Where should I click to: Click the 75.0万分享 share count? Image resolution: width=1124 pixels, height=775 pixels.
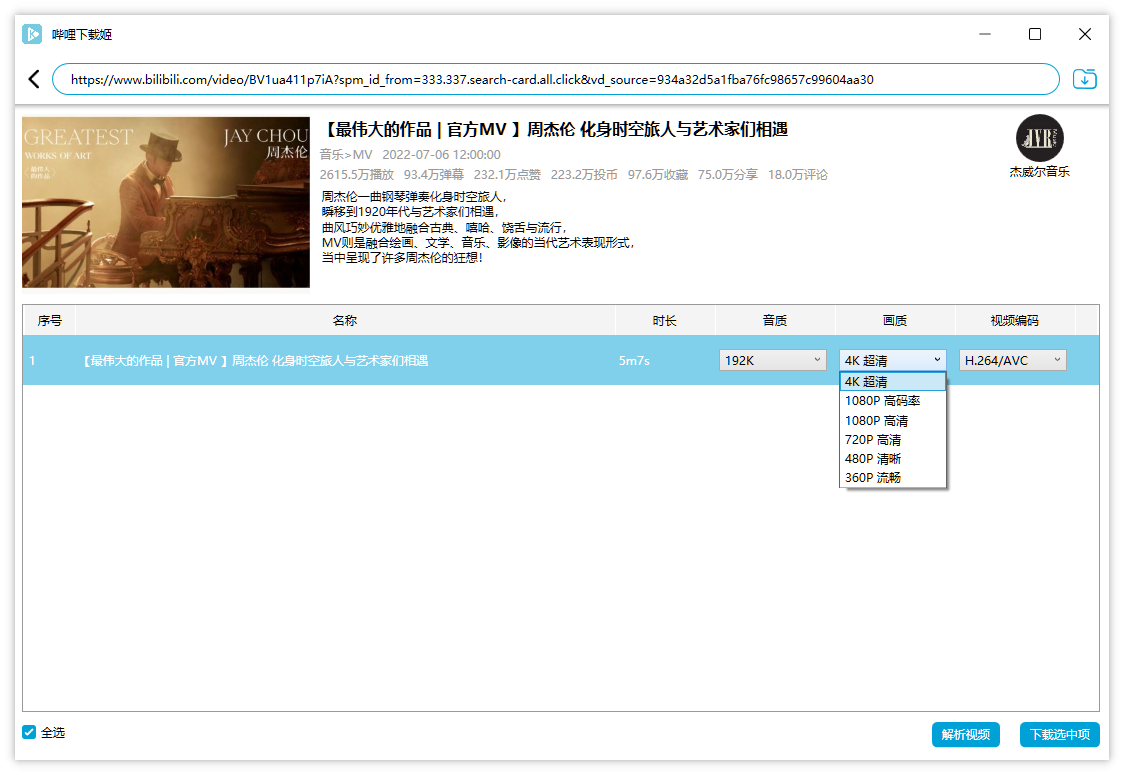(x=728, y=174)
